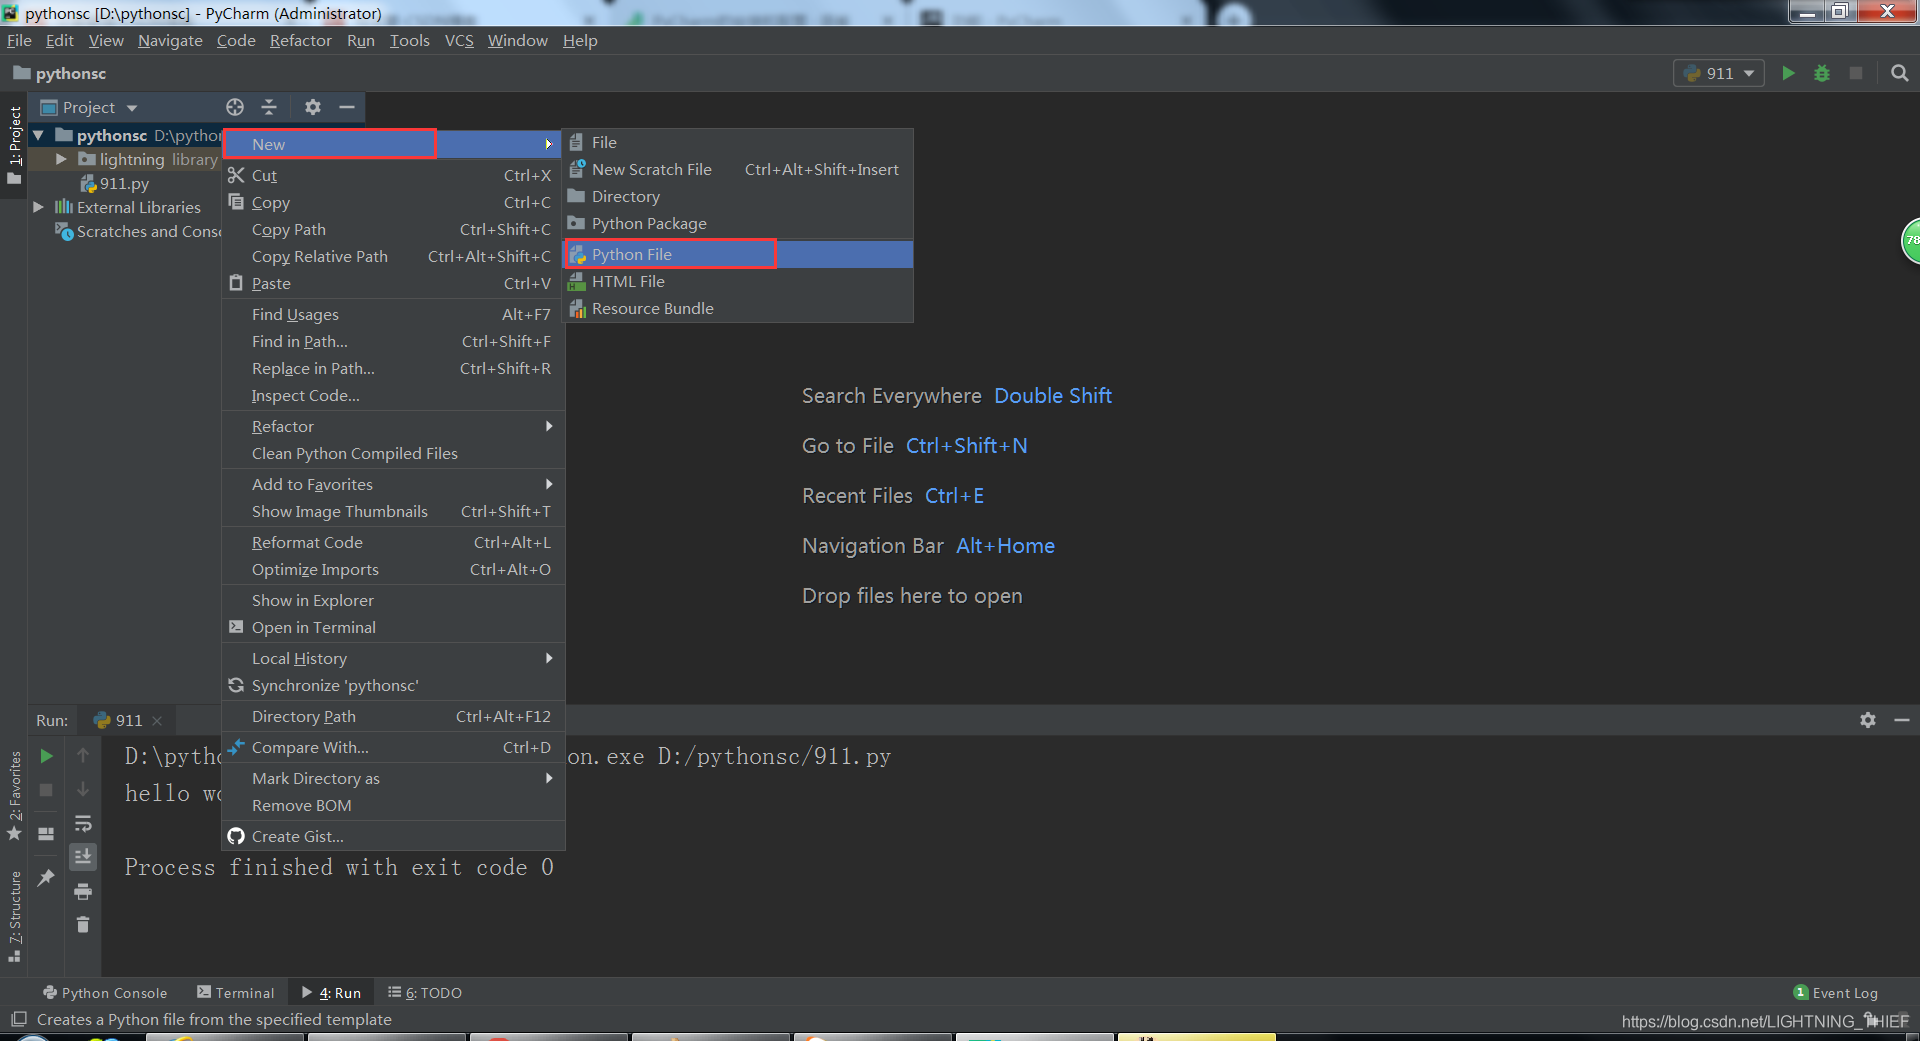Expand the lightning library folder

pyautogui.click(x=61, y=159)
